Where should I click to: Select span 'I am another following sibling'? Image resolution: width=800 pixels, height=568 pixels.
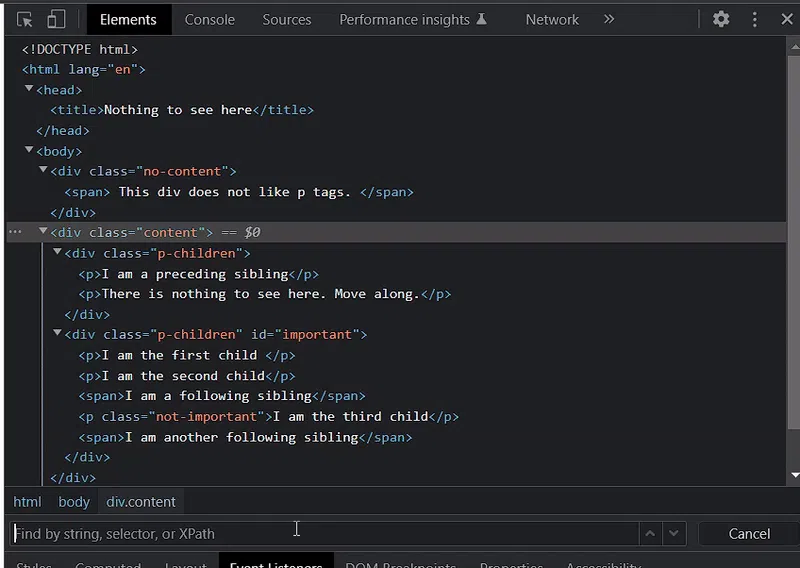coord(245,437)
